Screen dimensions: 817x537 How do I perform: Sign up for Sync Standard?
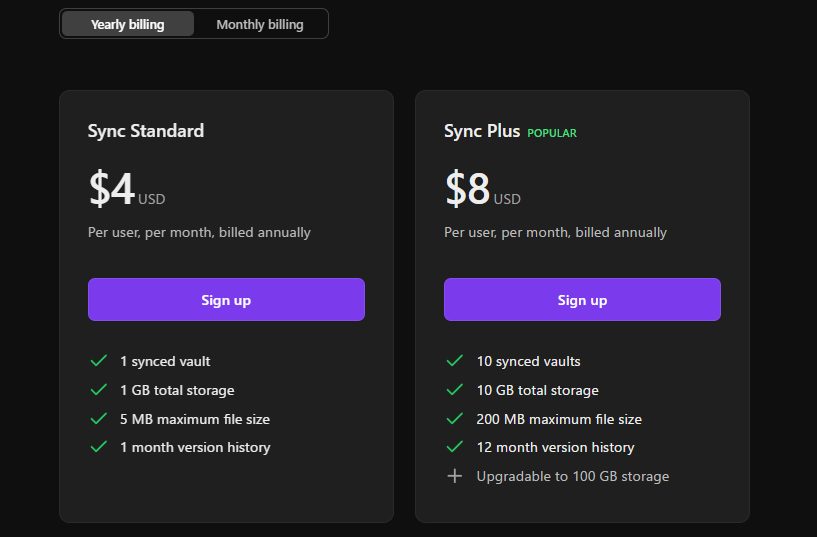226,300
